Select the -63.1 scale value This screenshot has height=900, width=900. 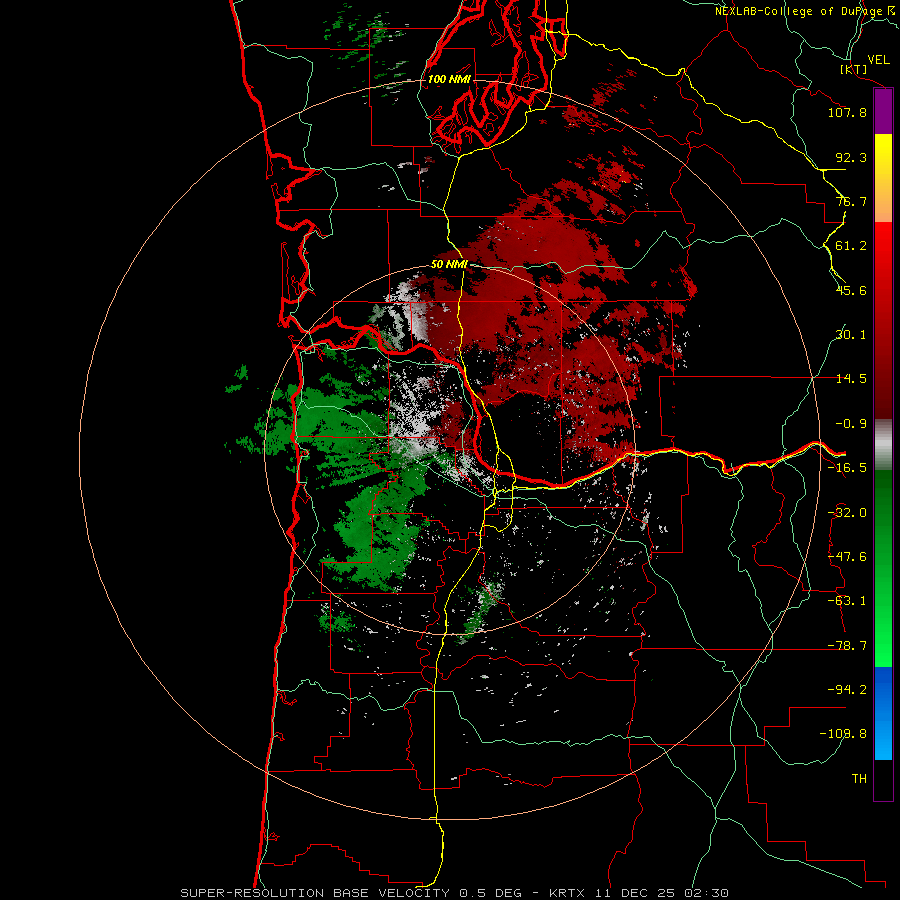click(x=847, y=601)
